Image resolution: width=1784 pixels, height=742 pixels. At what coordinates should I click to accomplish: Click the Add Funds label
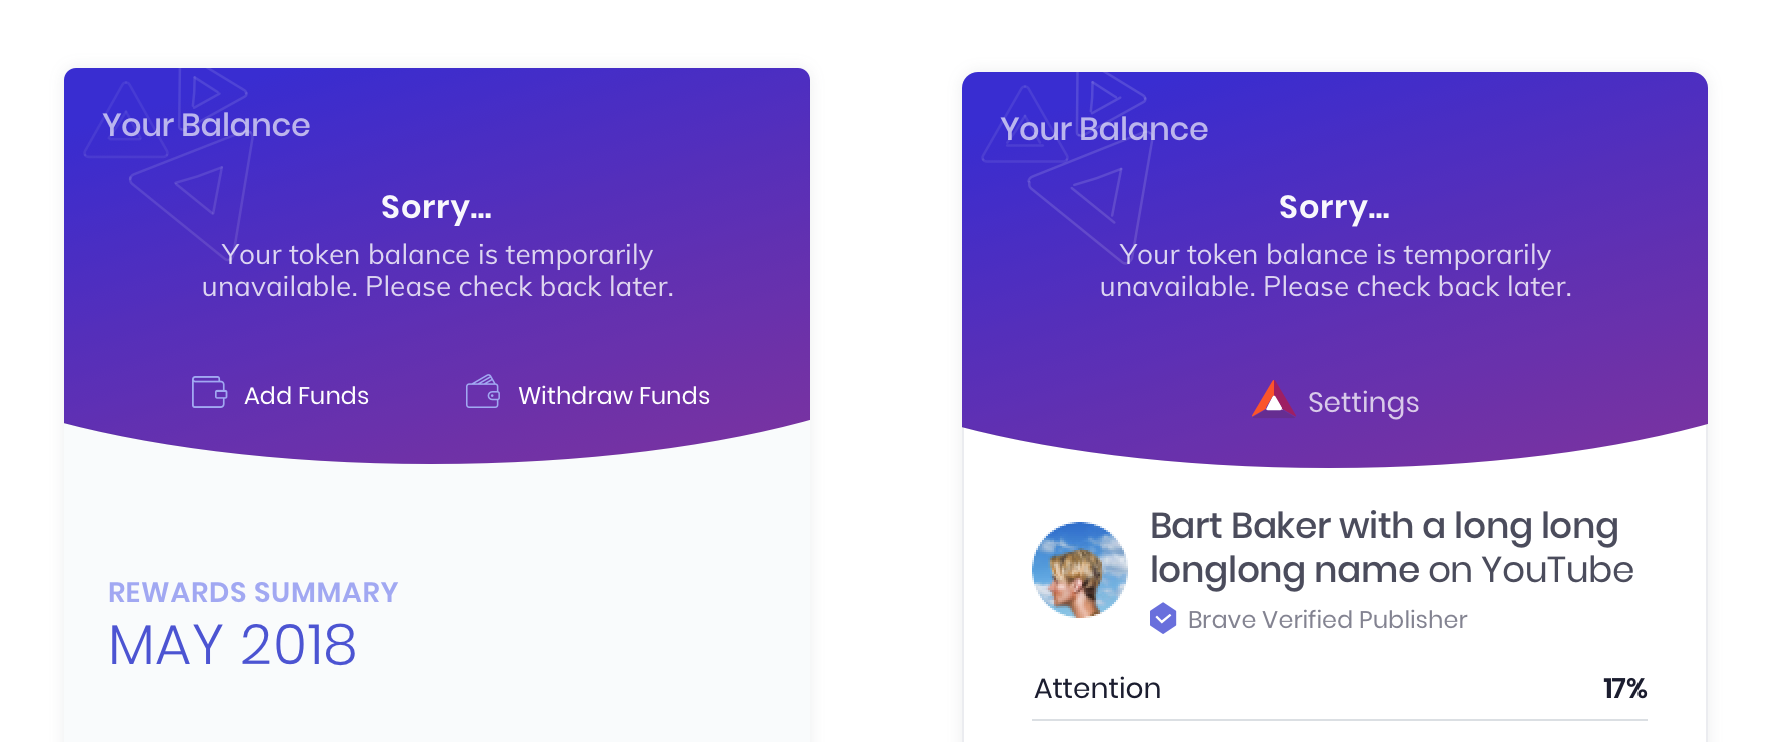(x=306, y=395)
